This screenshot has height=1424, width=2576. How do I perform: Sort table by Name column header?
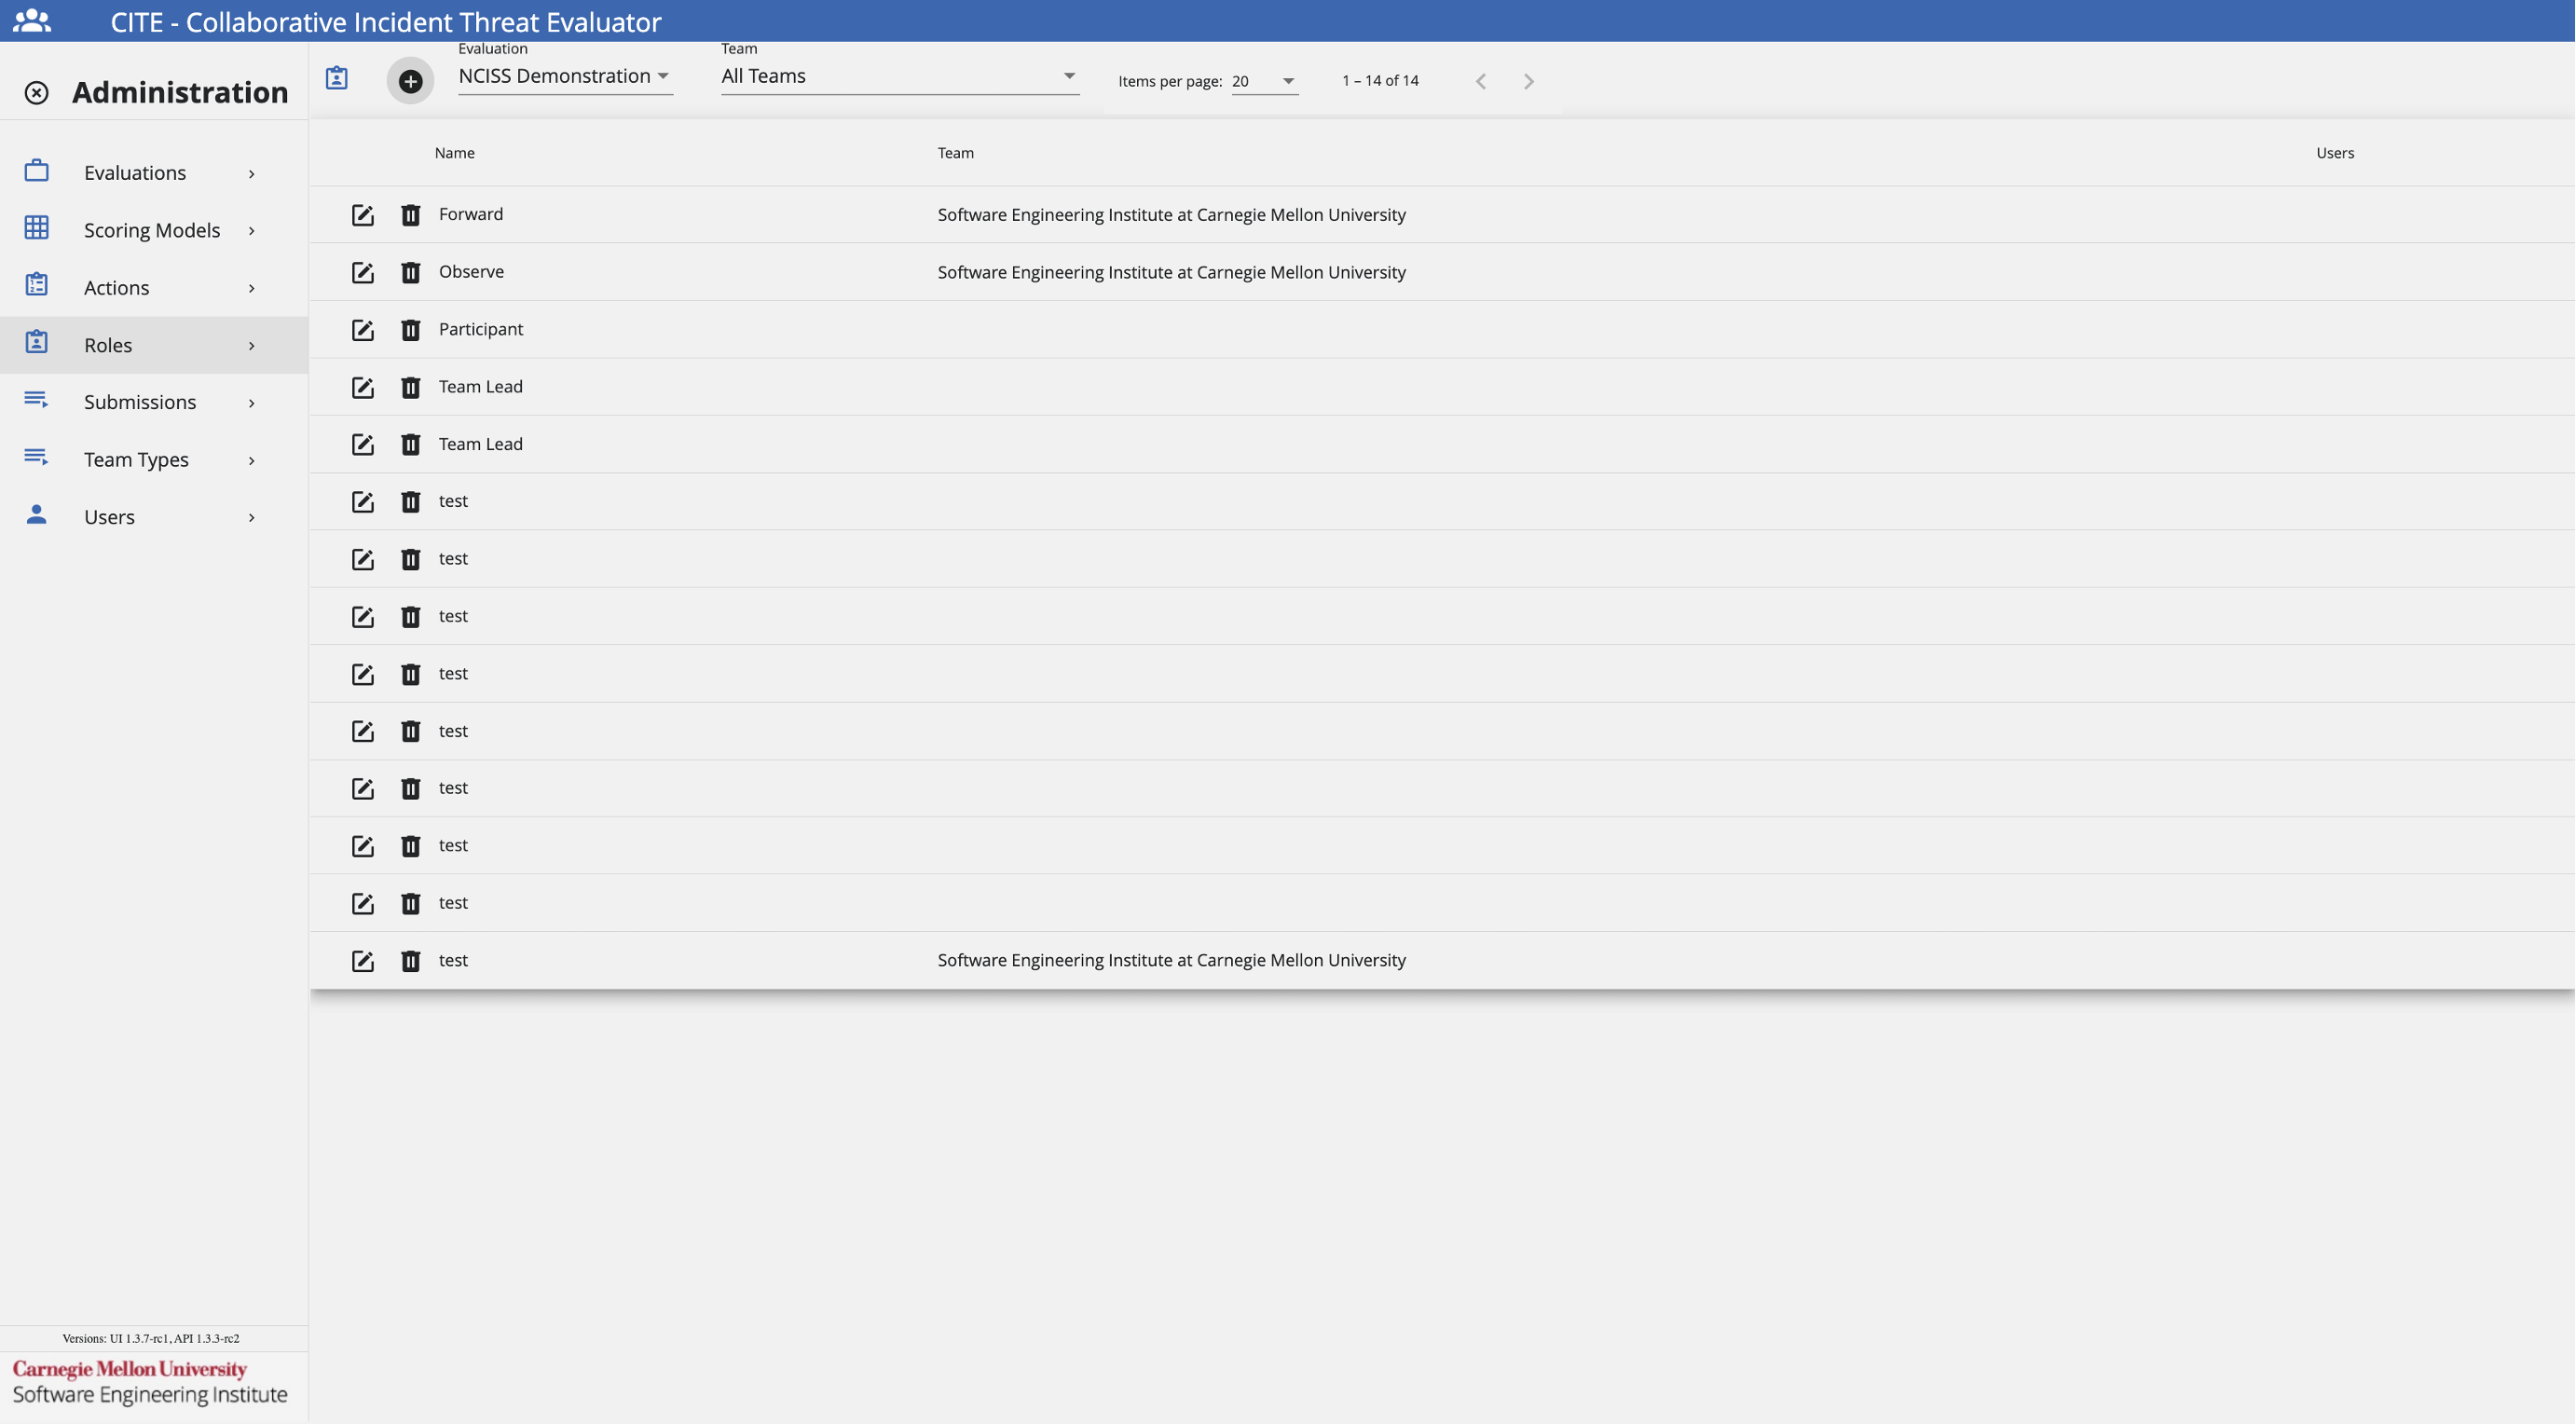pos(454,153)
